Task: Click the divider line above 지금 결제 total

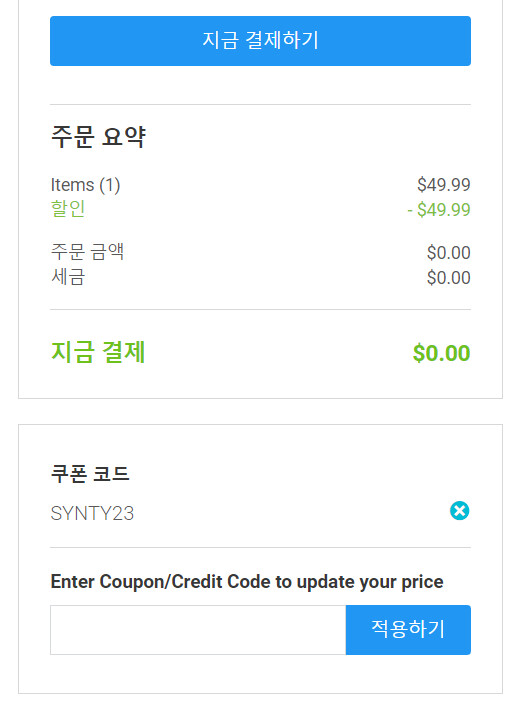Action: 260,310
